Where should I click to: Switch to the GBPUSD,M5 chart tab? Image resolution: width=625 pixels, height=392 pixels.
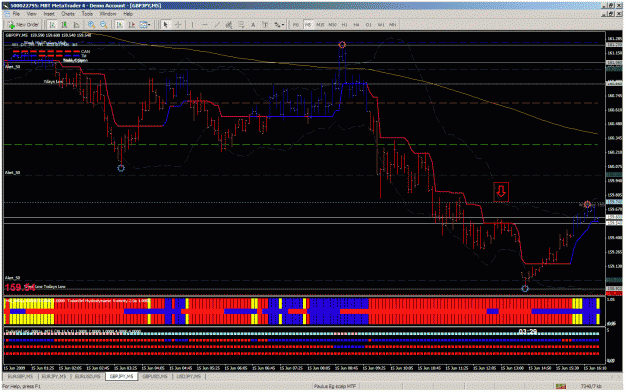pyautogui.click(x=155, y=376)
